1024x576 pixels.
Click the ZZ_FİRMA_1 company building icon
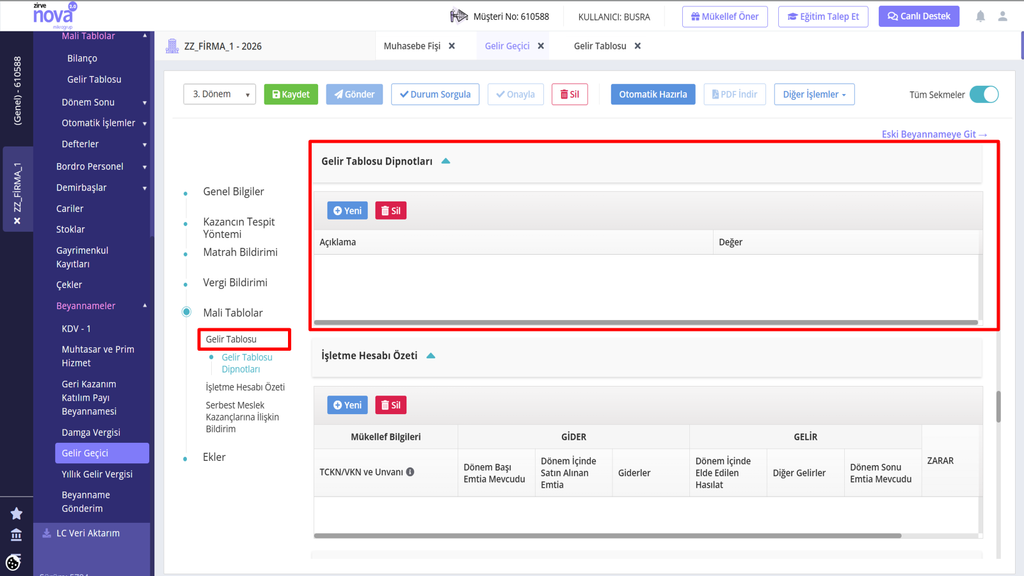coord(172,46)
